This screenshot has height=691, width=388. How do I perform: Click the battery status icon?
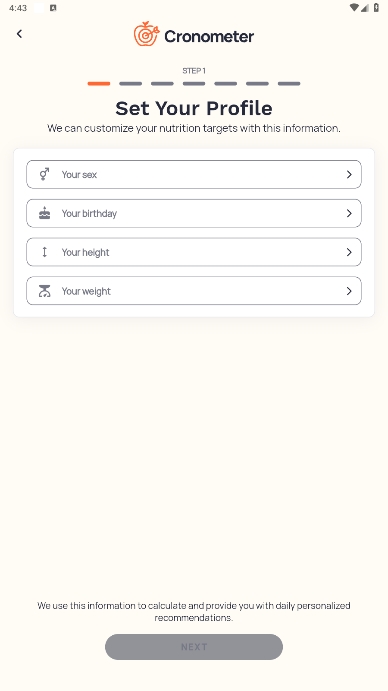(x=376, y=7)
